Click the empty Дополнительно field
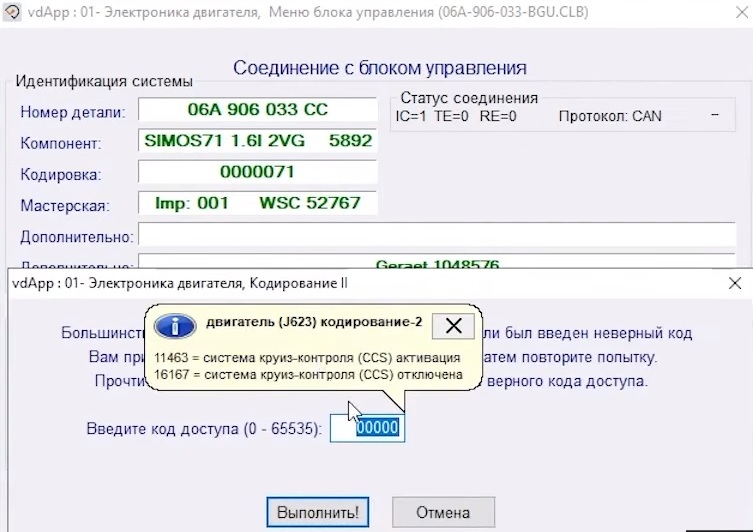Viewport: 753px width, 532px height. coord(437,235)
